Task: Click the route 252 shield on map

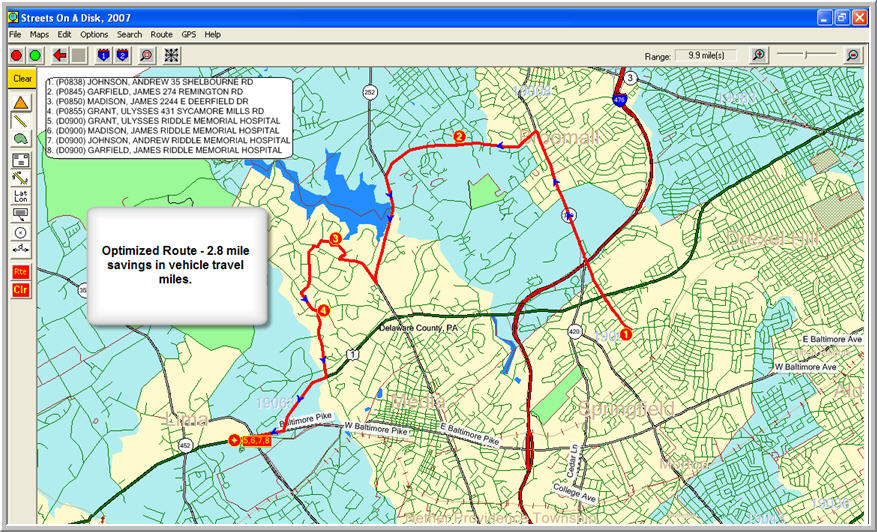Action: (369, 92)
